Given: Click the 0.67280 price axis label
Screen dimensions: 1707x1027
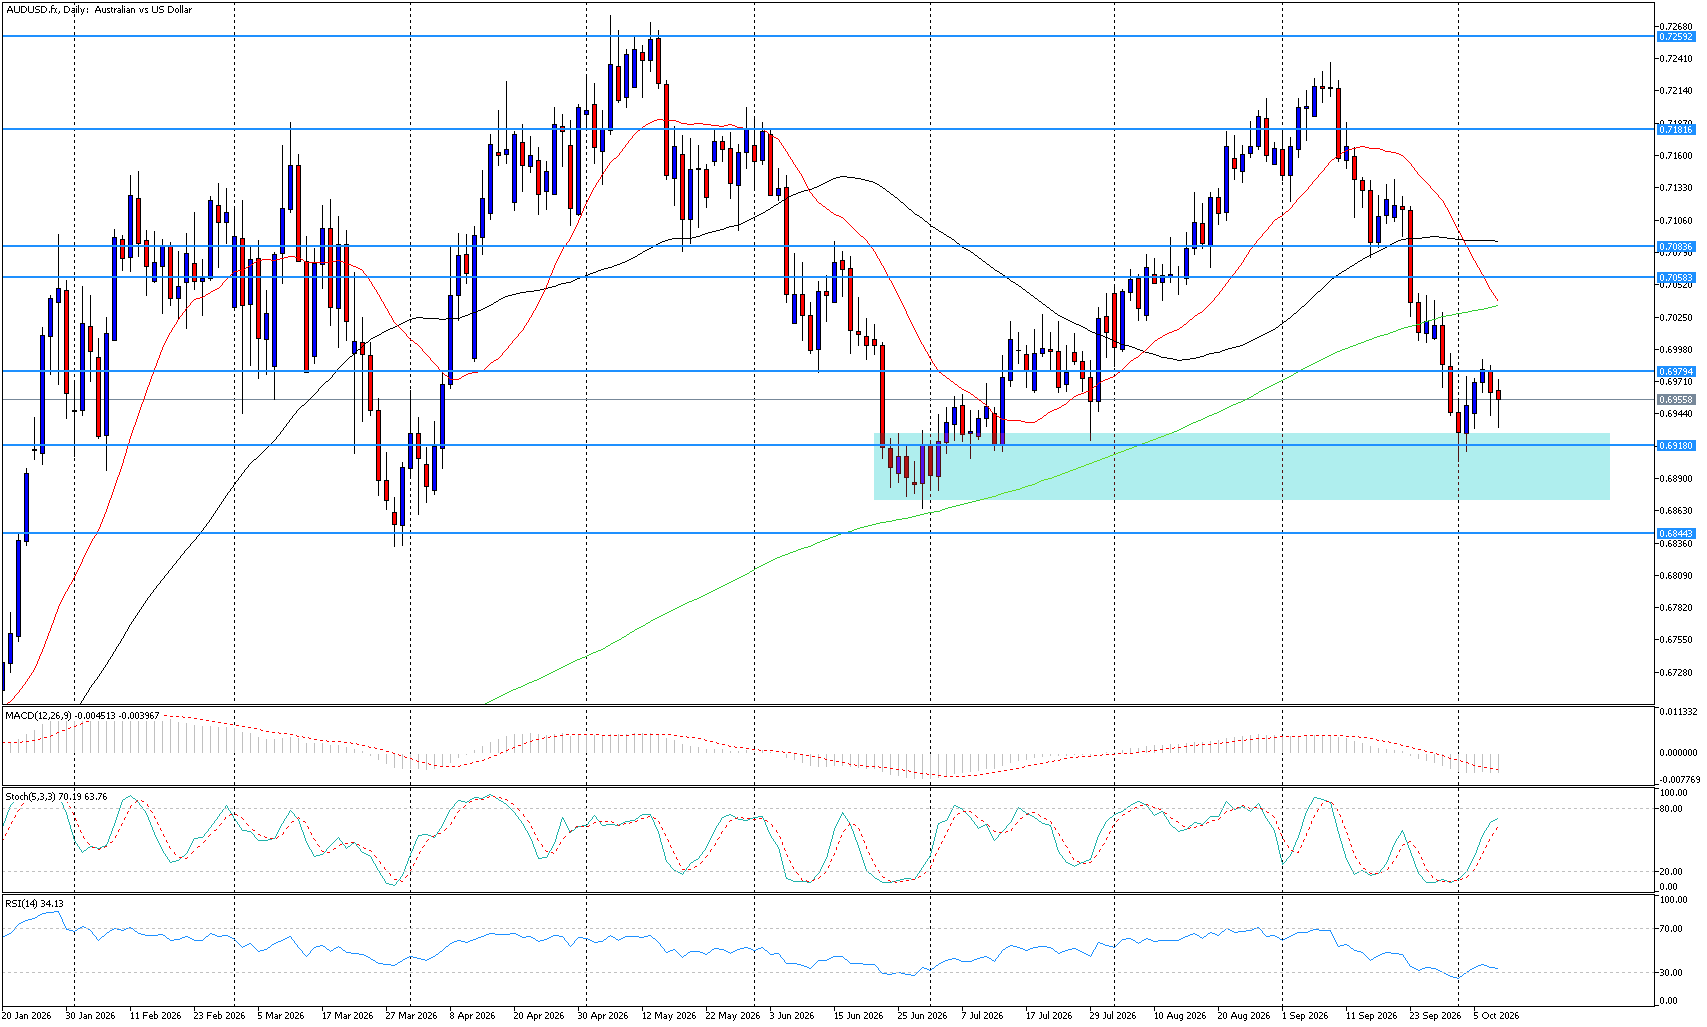Looking at the screenshot, I should [1676, 673].
